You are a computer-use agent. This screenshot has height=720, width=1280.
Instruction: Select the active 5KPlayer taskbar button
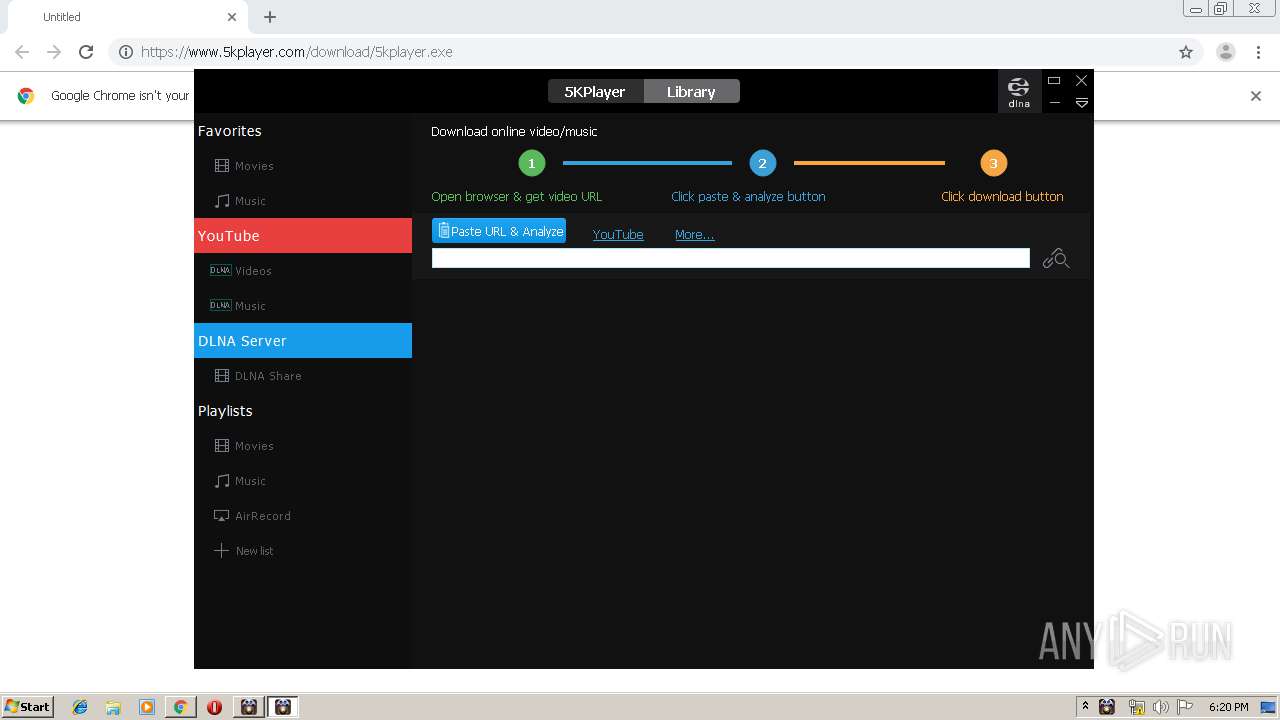[x=283, y=707]
